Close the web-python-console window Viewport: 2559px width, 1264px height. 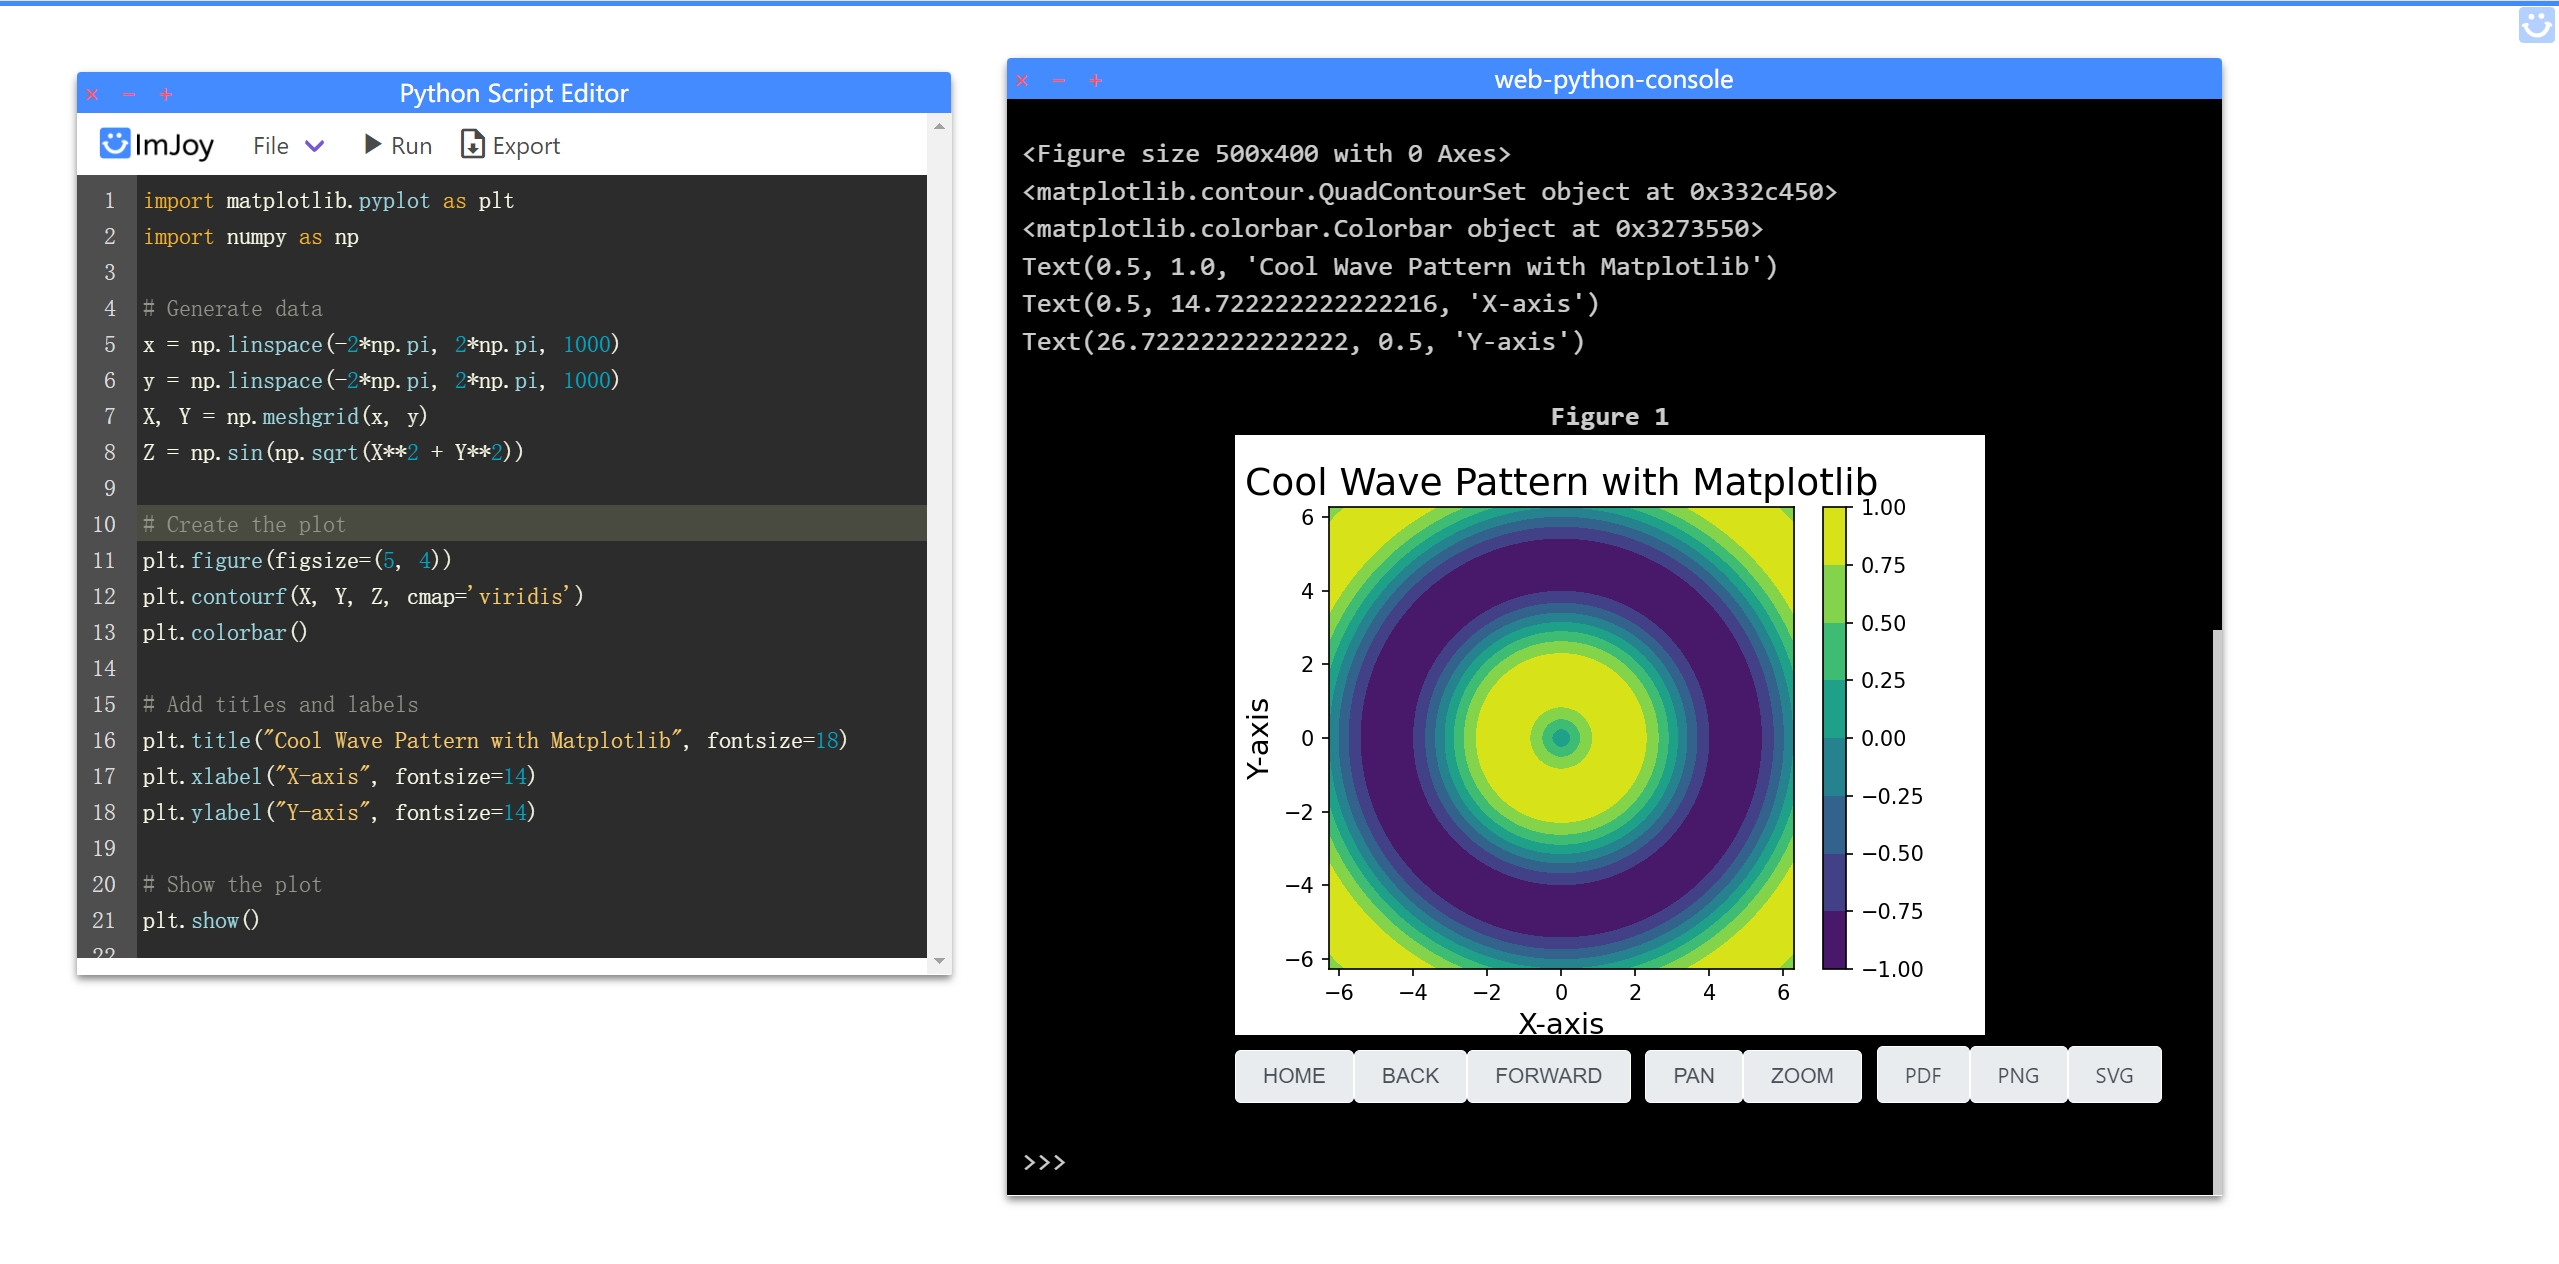coord(1022,81)
